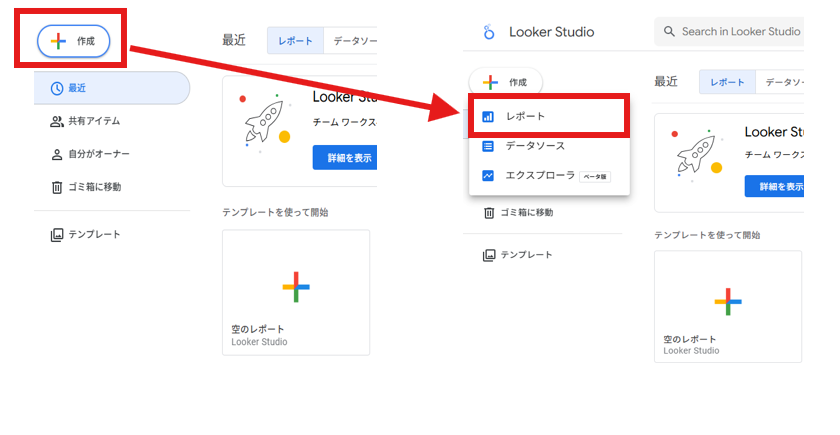
Task: Switch to the レポート tab in left screenshot
Action: [x=295, y=41]
